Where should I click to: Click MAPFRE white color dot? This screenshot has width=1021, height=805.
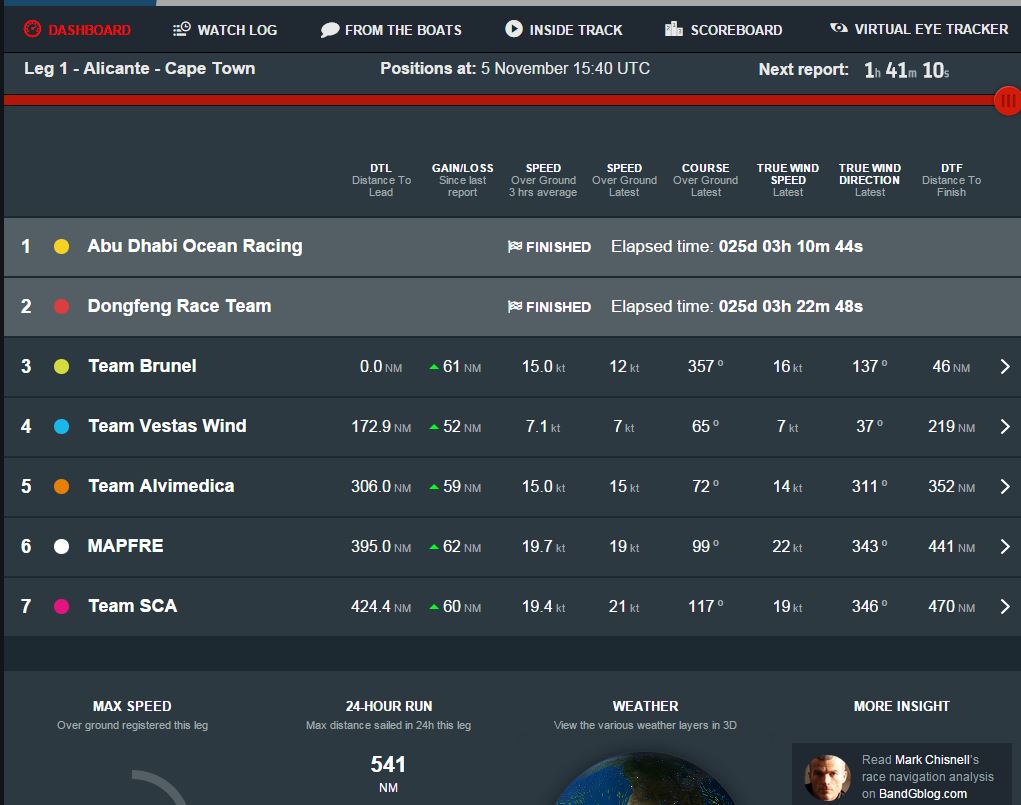pos(61,546)
